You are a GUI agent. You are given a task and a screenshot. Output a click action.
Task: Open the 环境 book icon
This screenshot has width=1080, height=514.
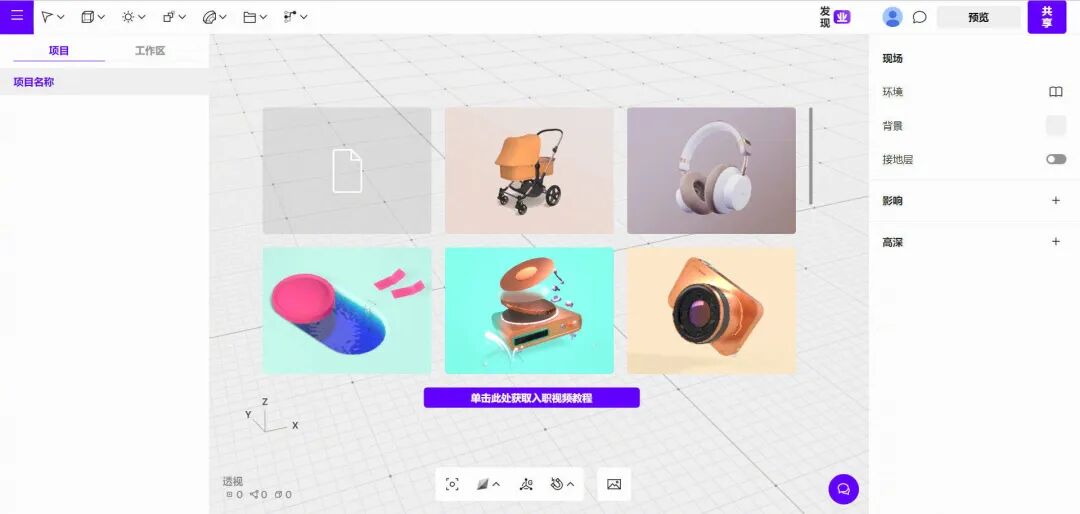(x=1056, y=92)
